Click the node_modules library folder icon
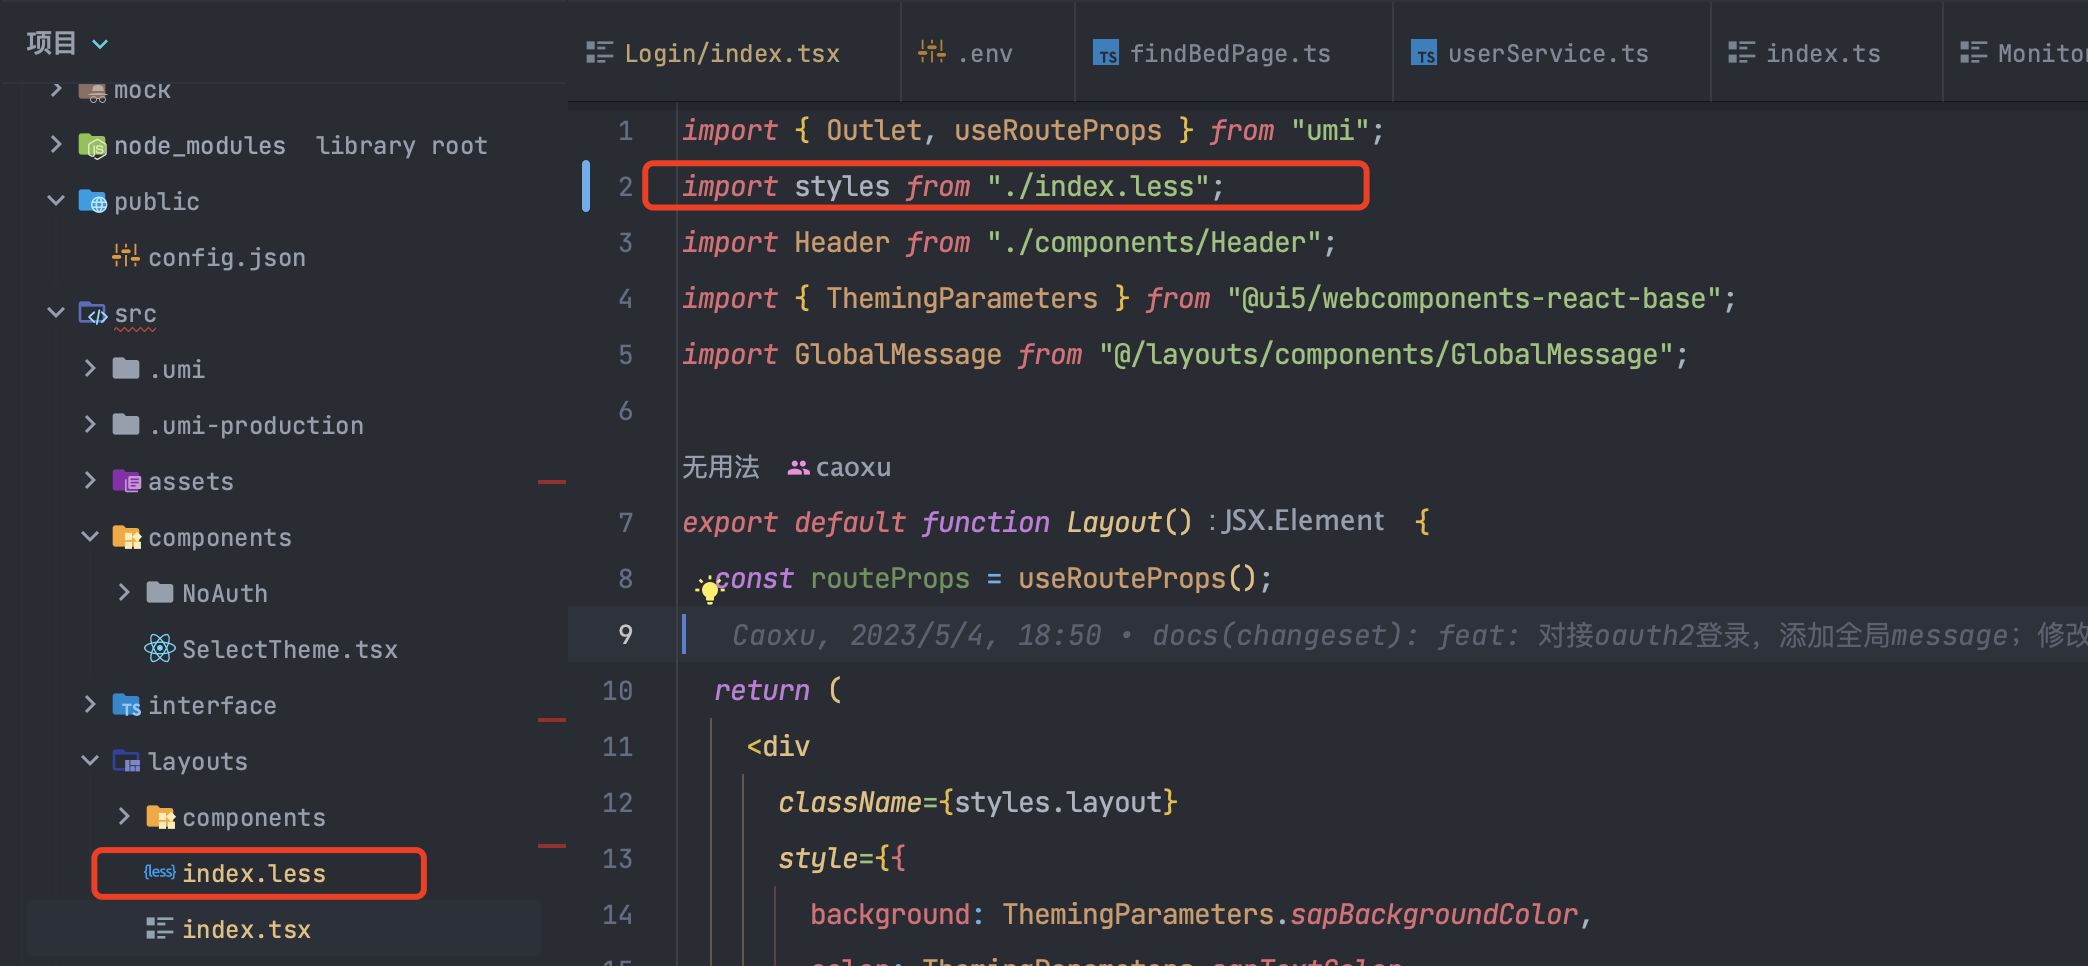This screenshot has width=2088, height=966. [94, 145]
